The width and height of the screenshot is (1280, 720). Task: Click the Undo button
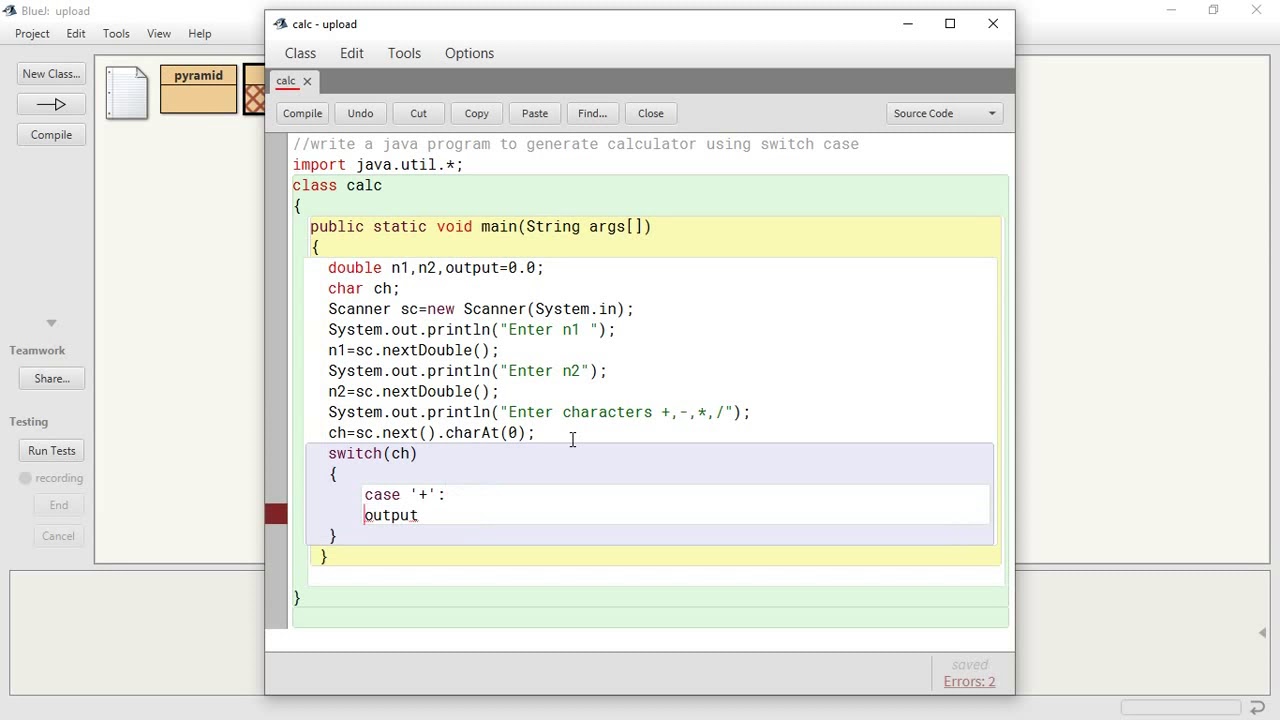coord(360,113)
